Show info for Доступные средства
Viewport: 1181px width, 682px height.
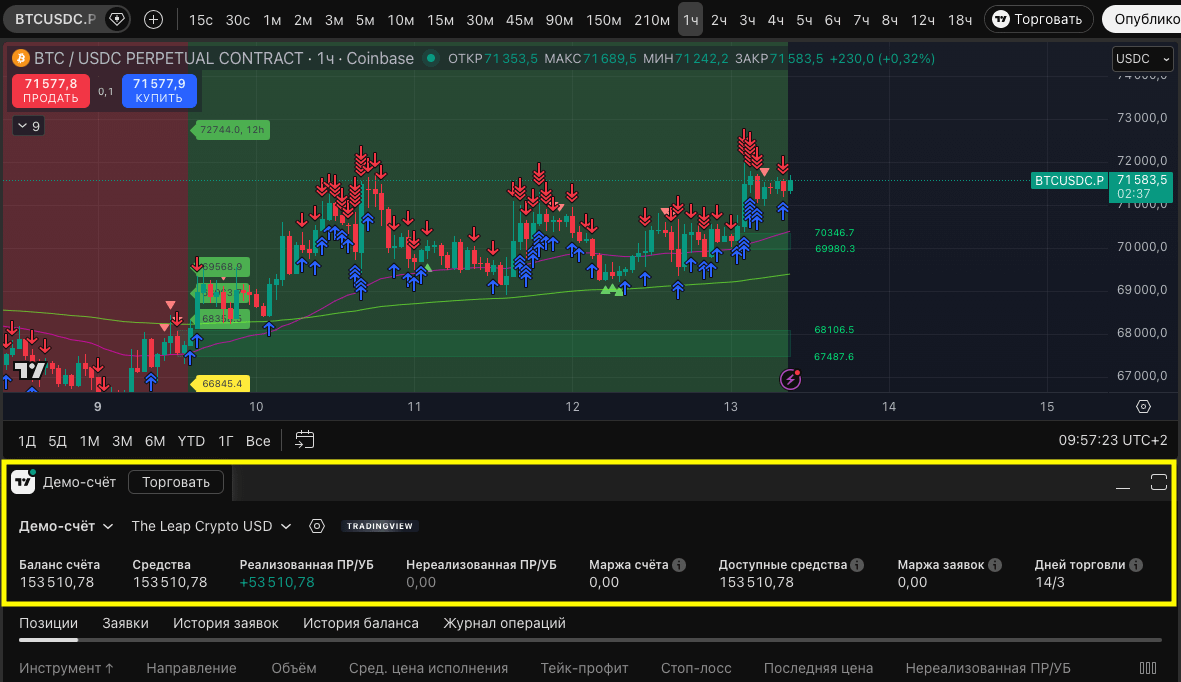point(857,565)
